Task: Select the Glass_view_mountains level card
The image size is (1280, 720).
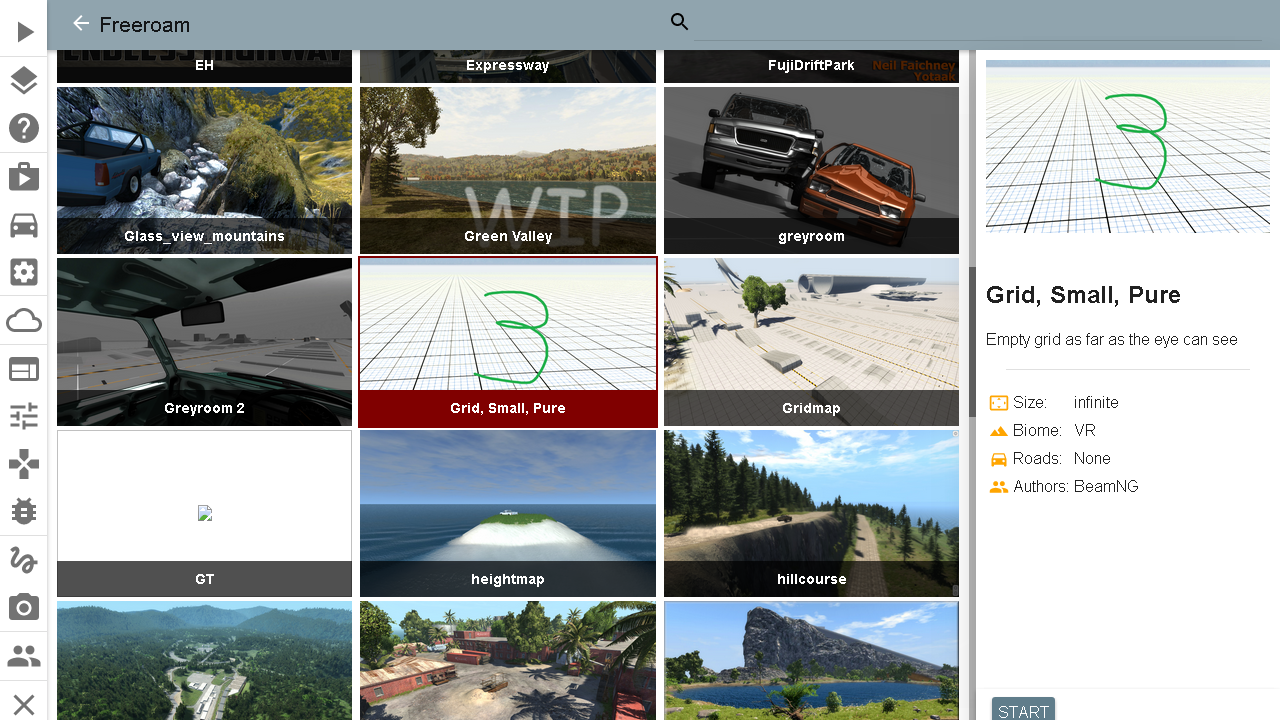Action: coord(205,170)
